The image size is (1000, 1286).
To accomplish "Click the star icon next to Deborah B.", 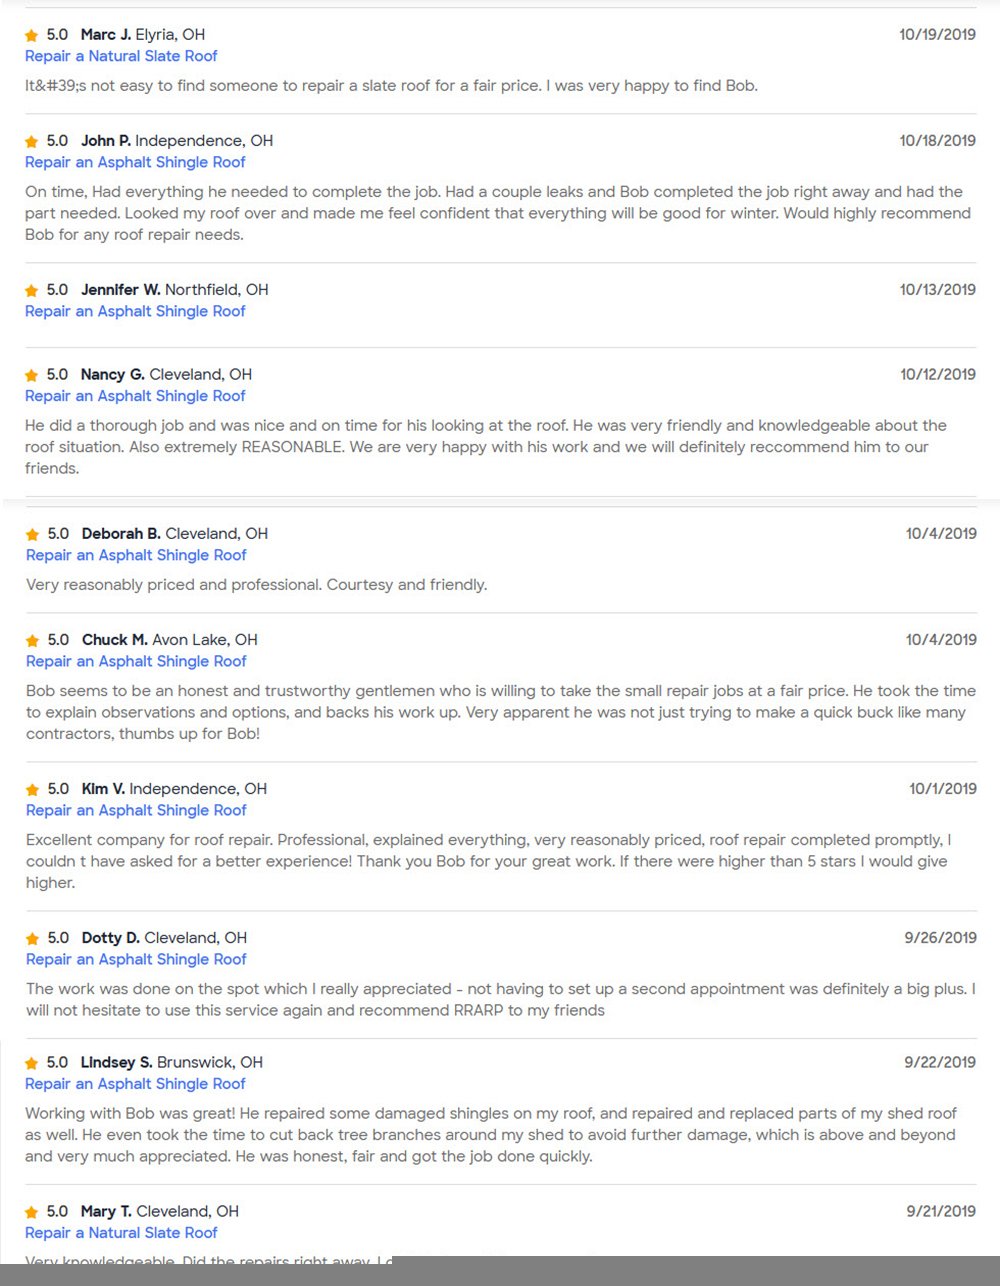I will click(x=32, y=535).
